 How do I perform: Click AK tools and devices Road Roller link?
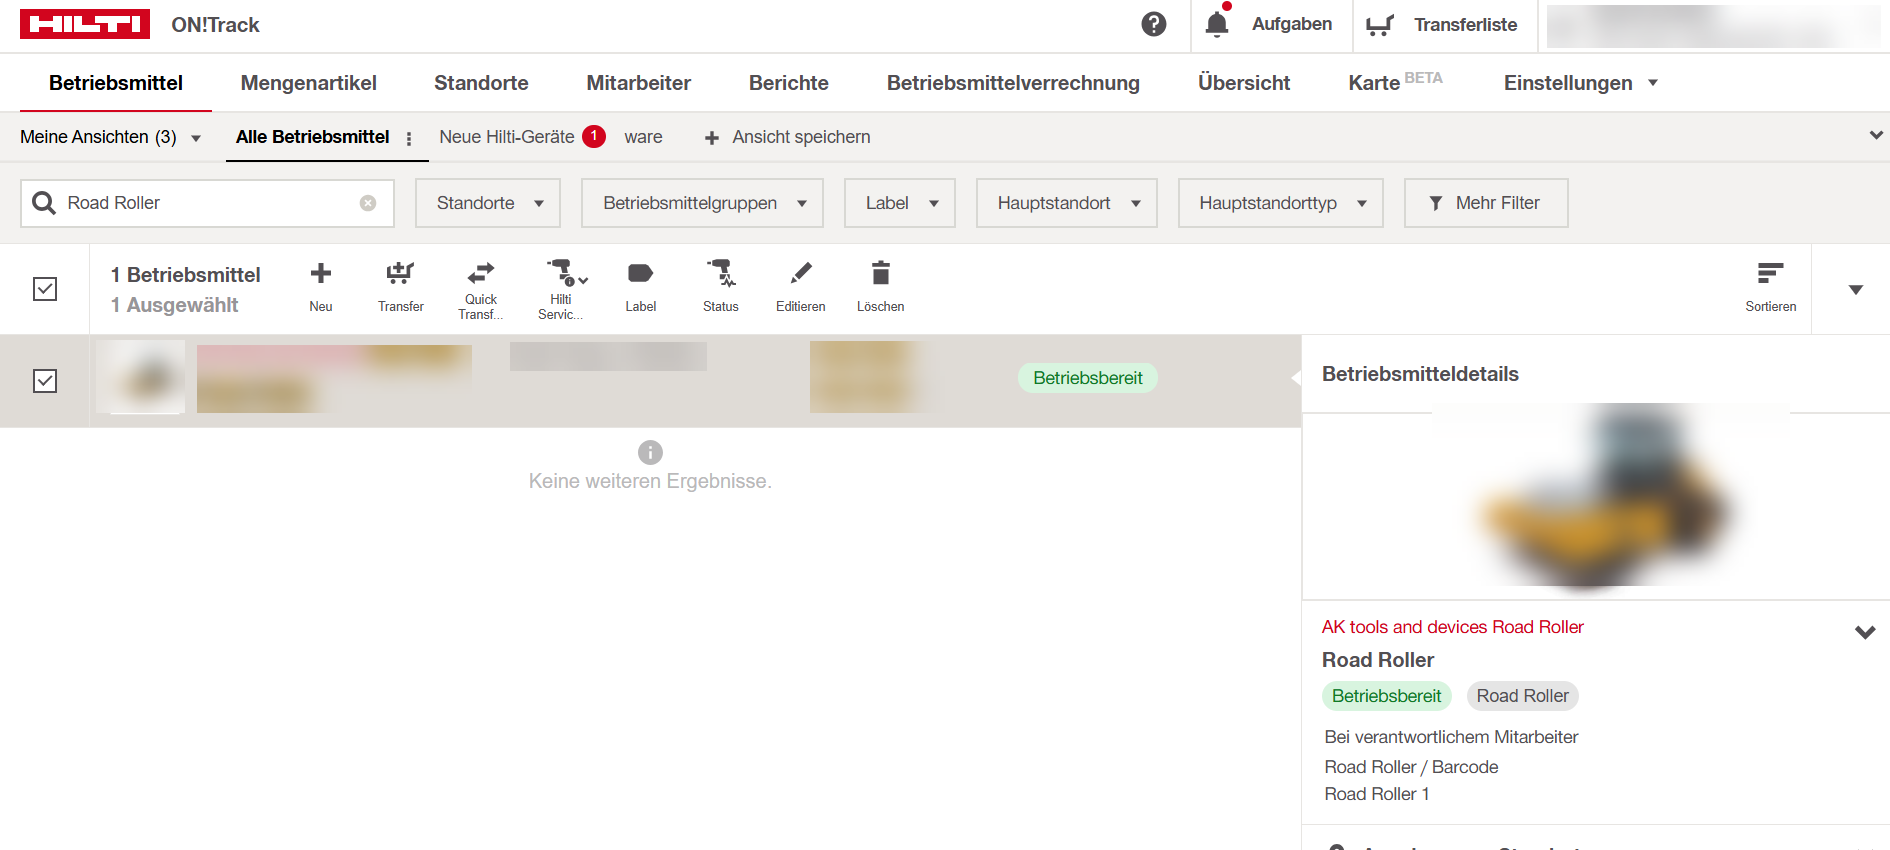1452,627
